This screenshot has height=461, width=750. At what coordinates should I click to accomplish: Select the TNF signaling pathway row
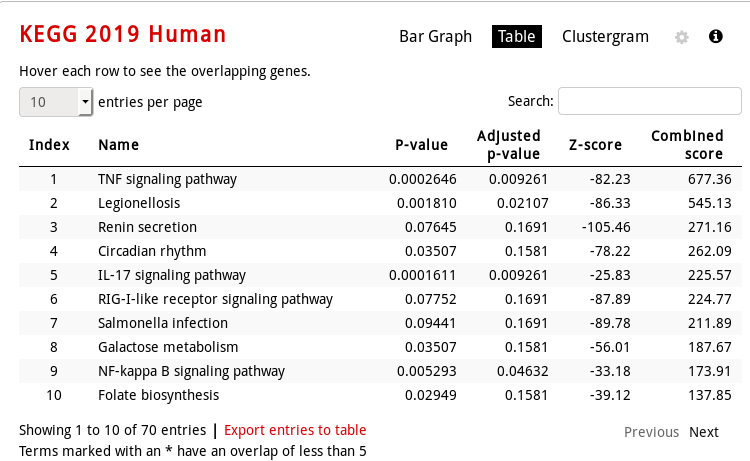tap(380, 179)
